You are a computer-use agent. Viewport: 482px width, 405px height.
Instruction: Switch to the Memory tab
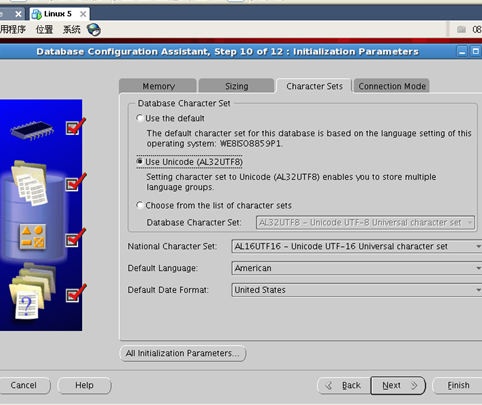coord(158,86)
